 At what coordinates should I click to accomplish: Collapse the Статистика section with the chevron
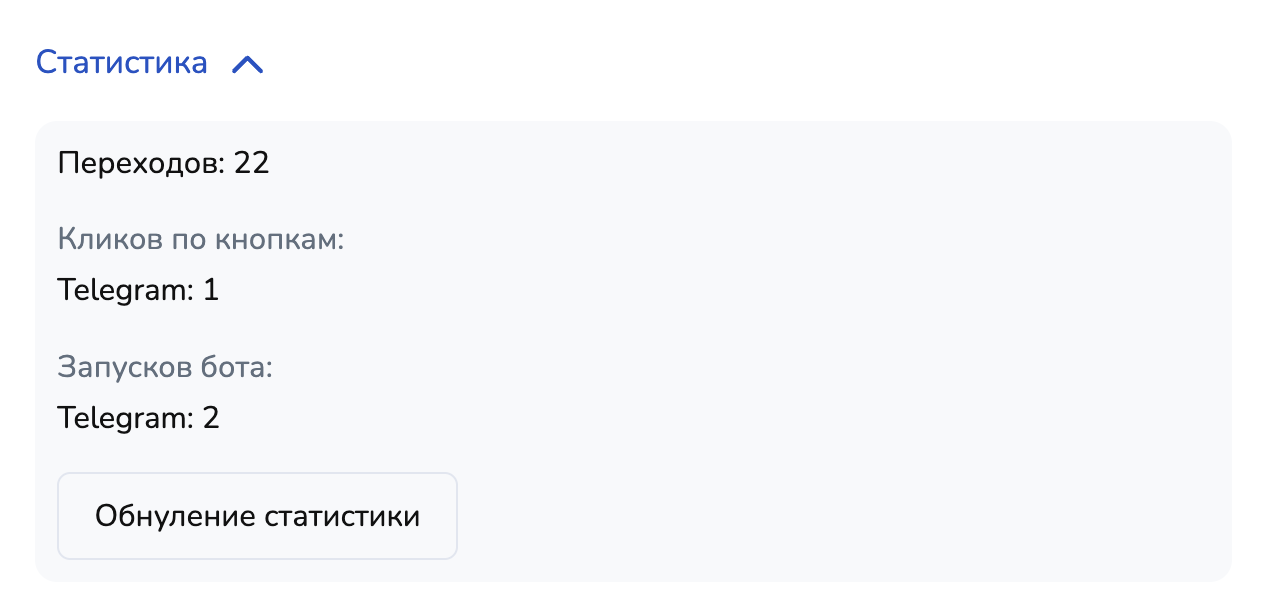247,65
